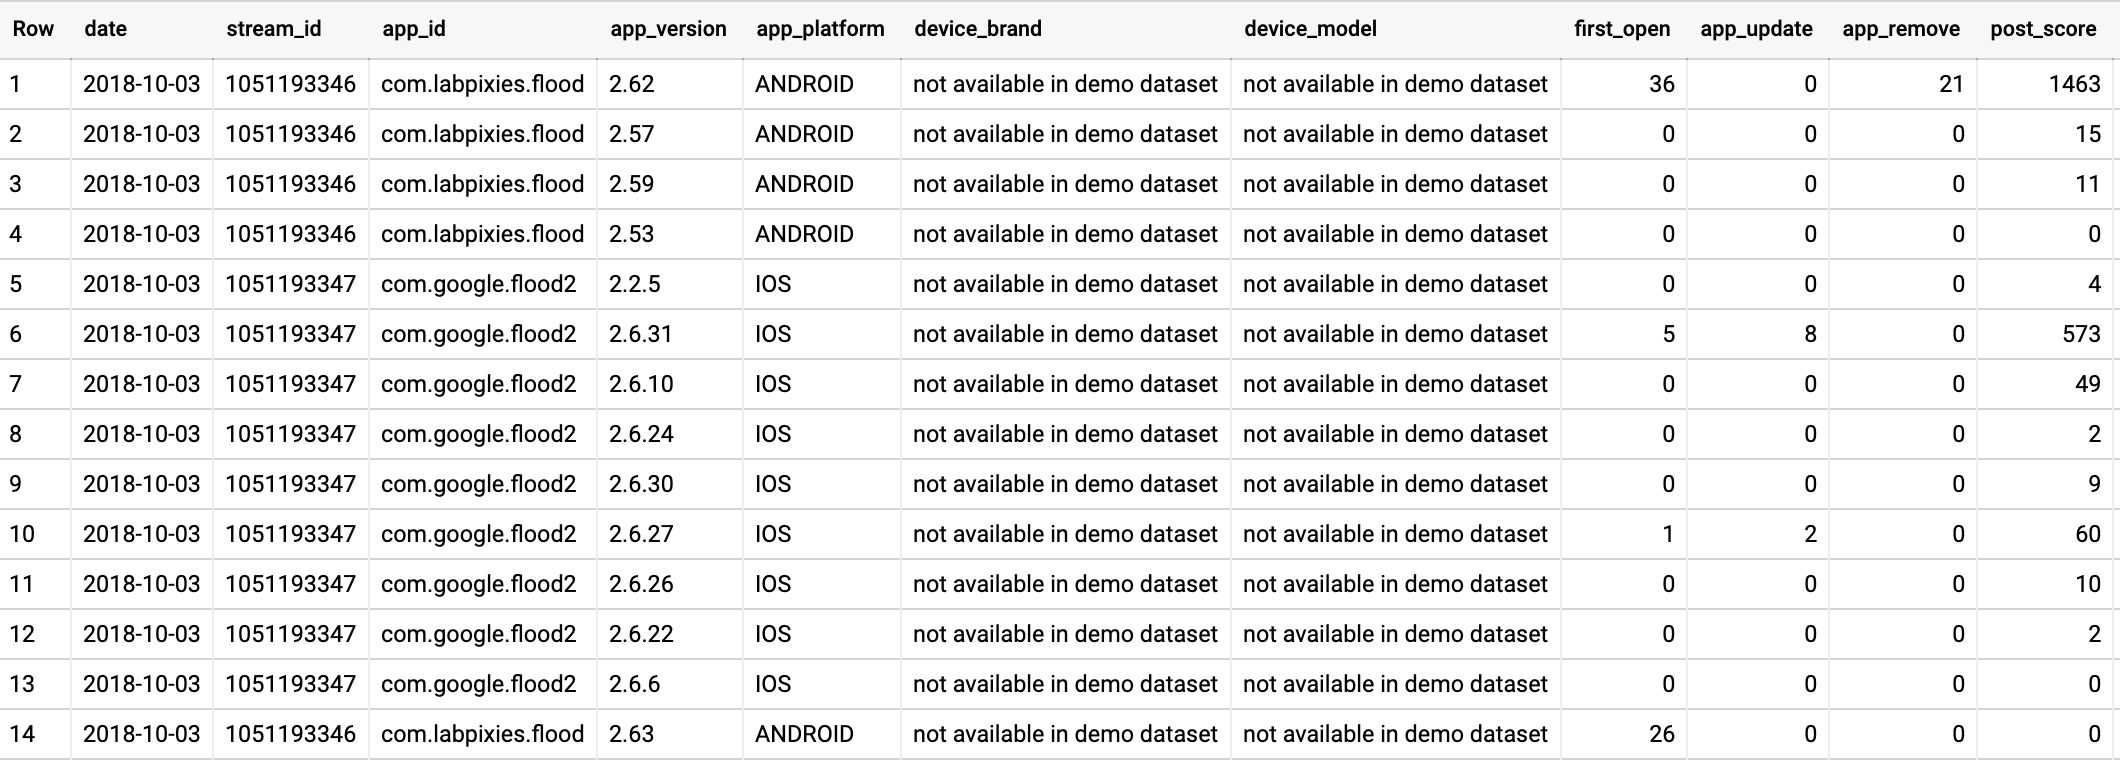2120x766 pixels.
Task: Click app_version cell 2.6.31
Action: coord(641,334)
